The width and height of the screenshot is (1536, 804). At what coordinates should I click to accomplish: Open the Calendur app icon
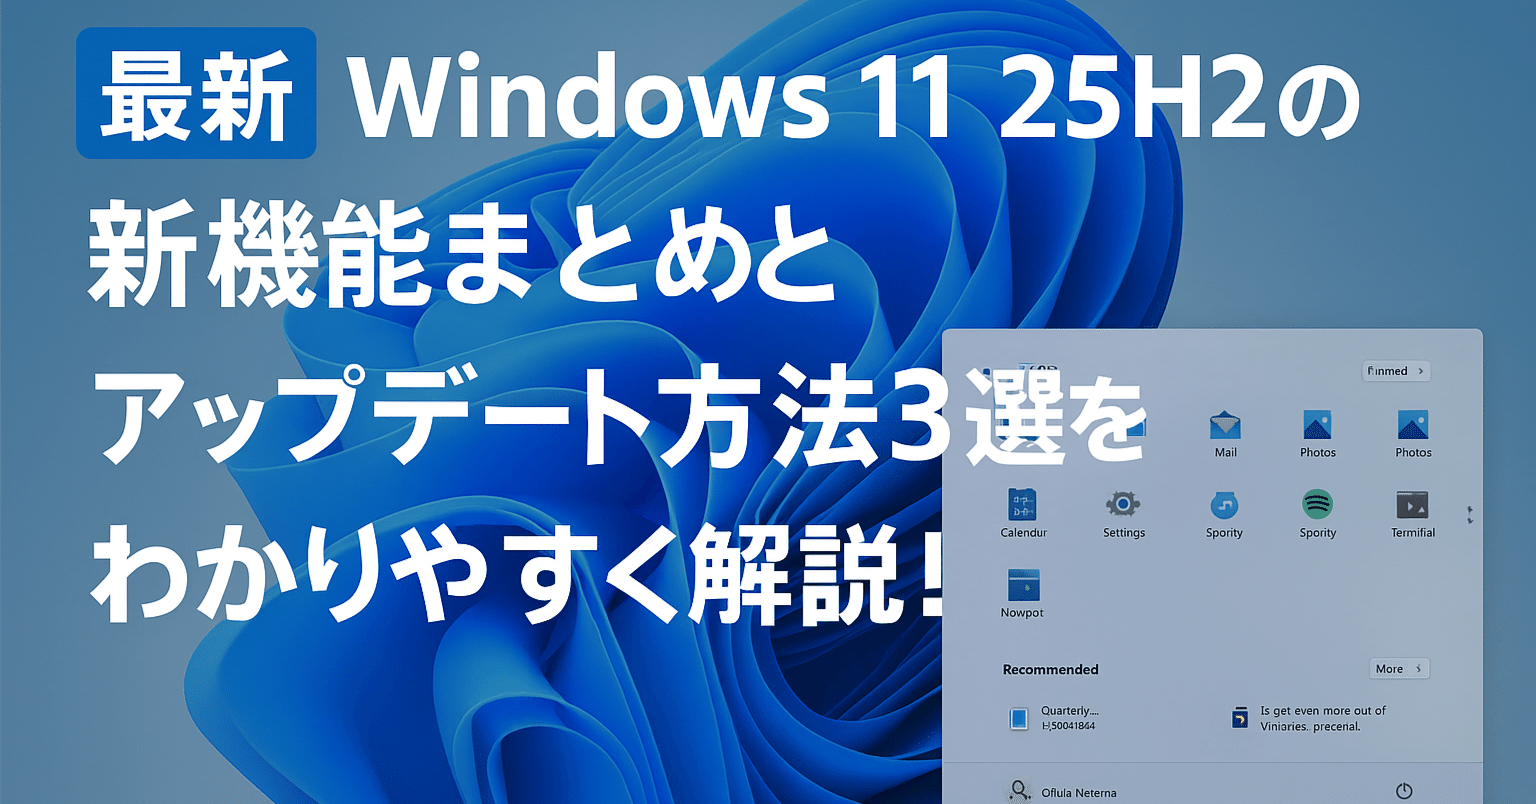click(x=1023, y=514)
